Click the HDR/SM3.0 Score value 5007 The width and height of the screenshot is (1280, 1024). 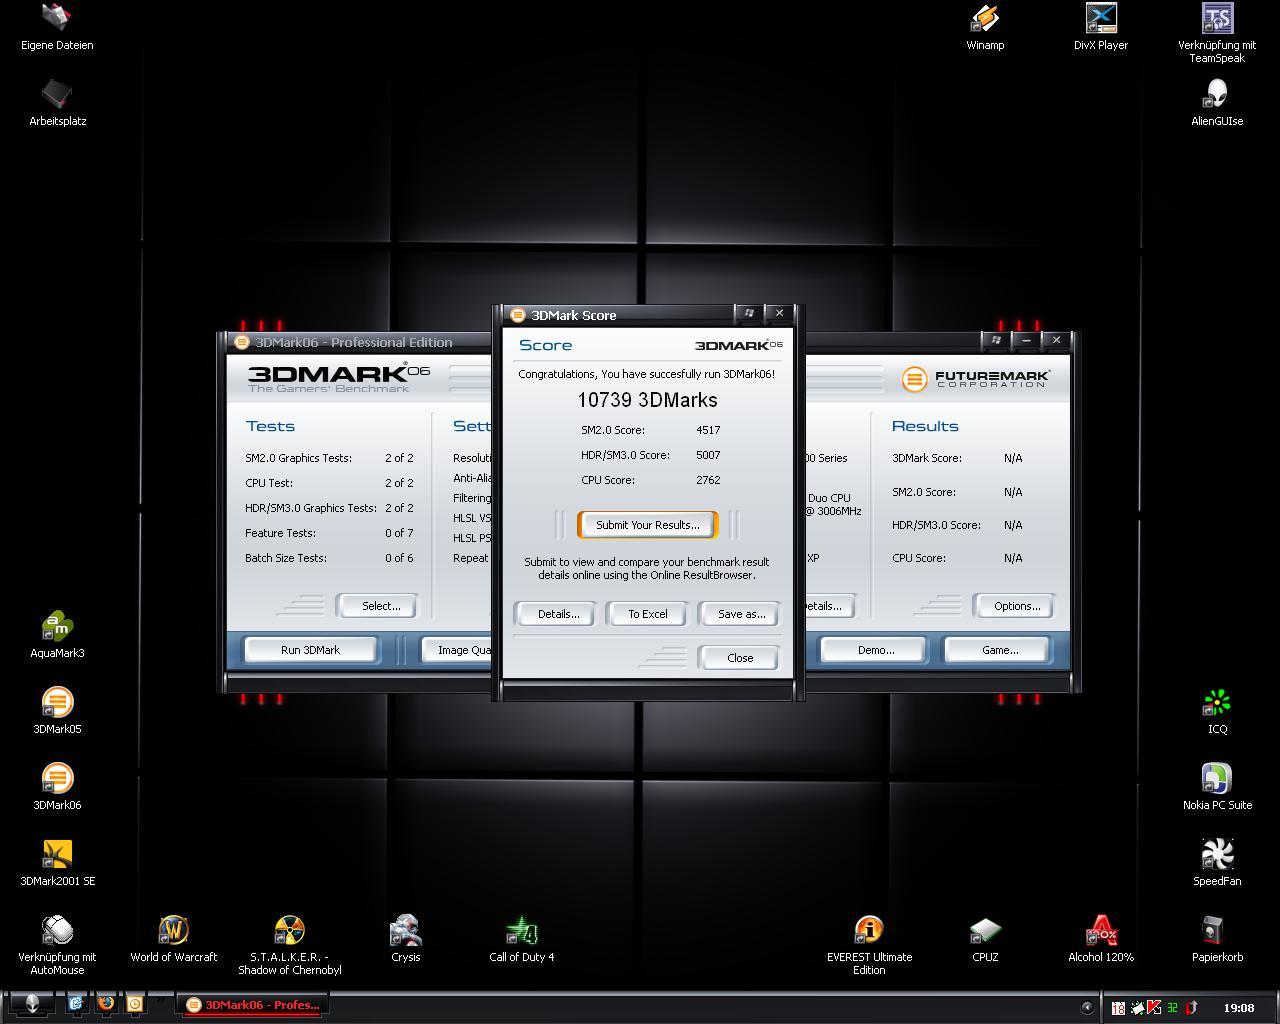click(x=708, y=455)
